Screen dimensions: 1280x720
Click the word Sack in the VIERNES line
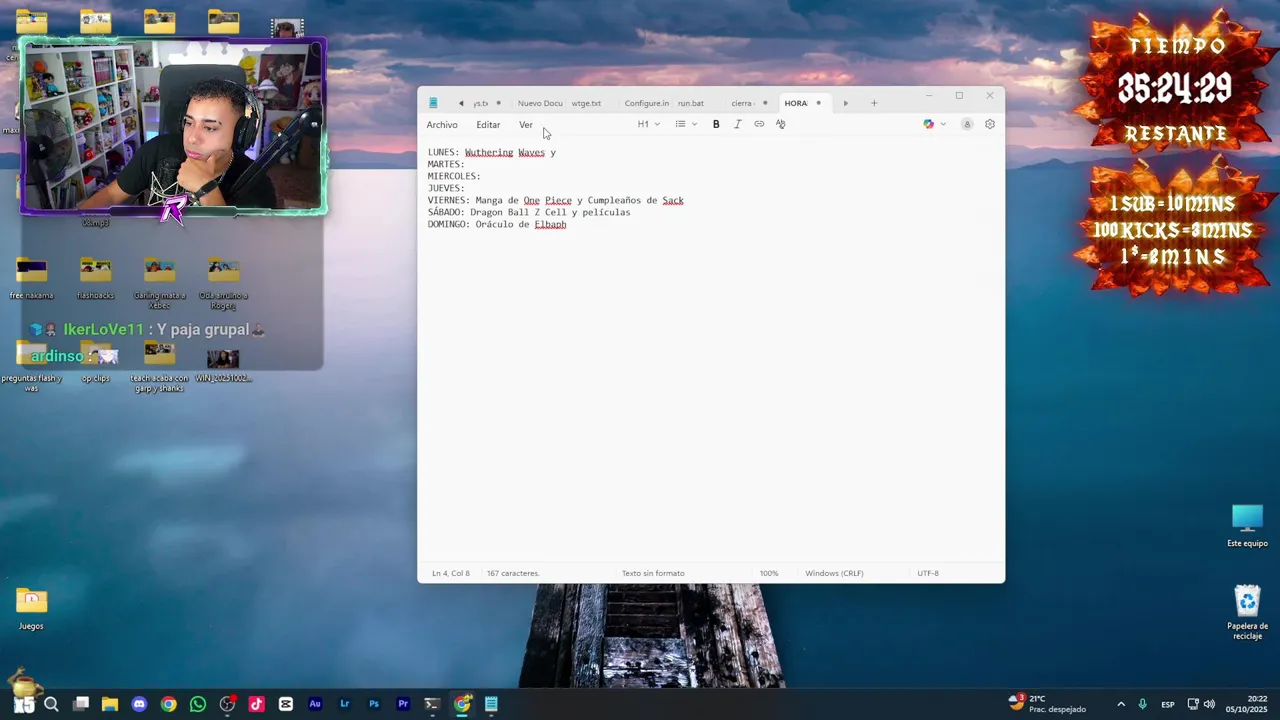[673, 201]
